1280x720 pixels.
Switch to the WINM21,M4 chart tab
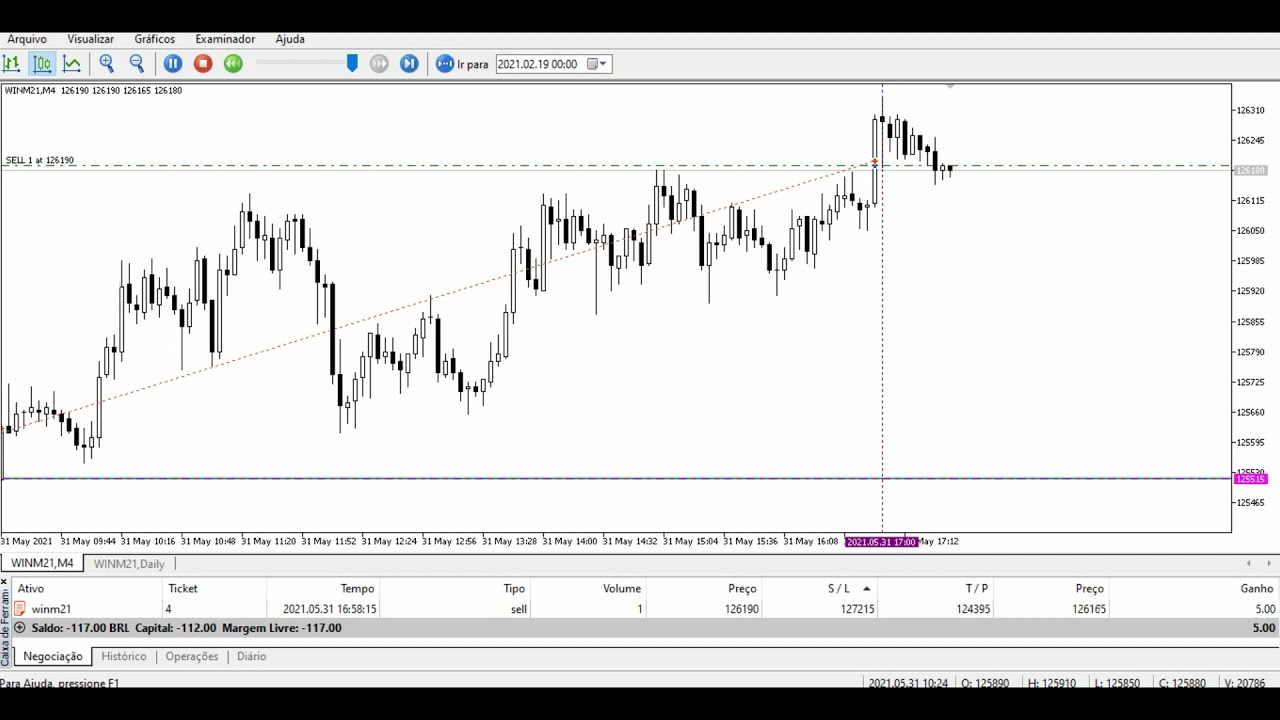pyautogui.click(x=42, y=564)
